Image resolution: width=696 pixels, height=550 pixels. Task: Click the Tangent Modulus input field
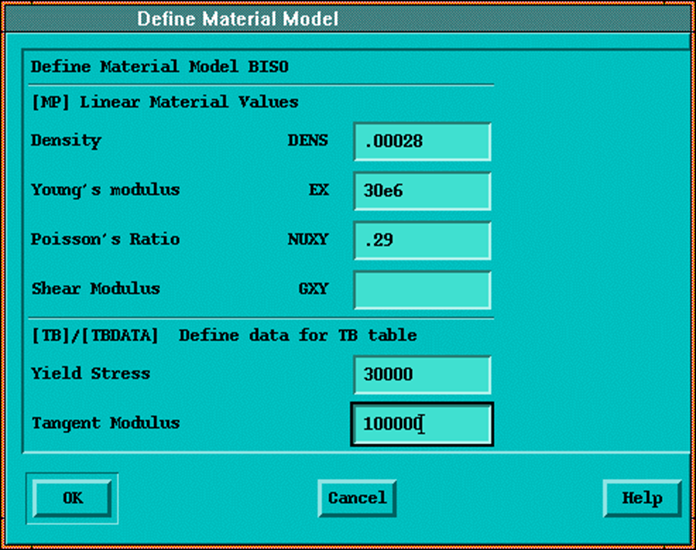422,424
